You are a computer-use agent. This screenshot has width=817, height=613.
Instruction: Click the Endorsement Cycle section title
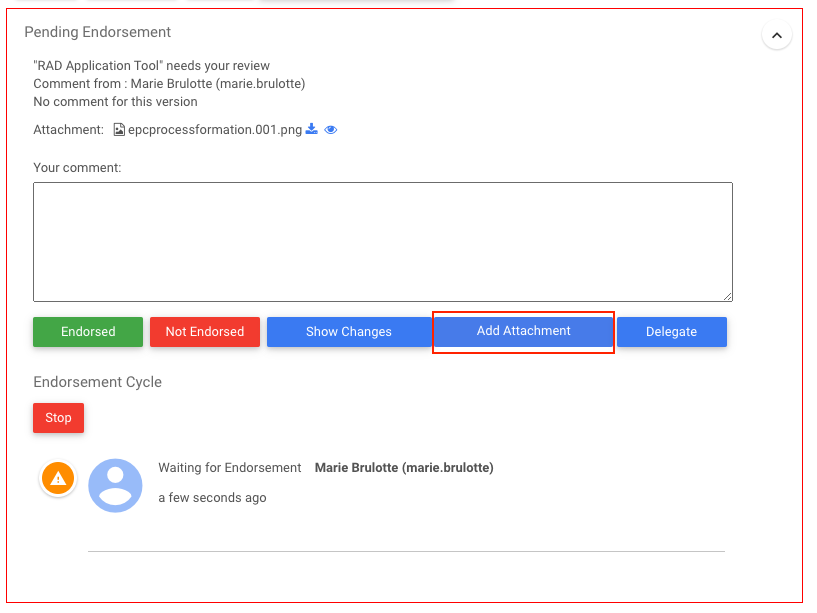97,382
